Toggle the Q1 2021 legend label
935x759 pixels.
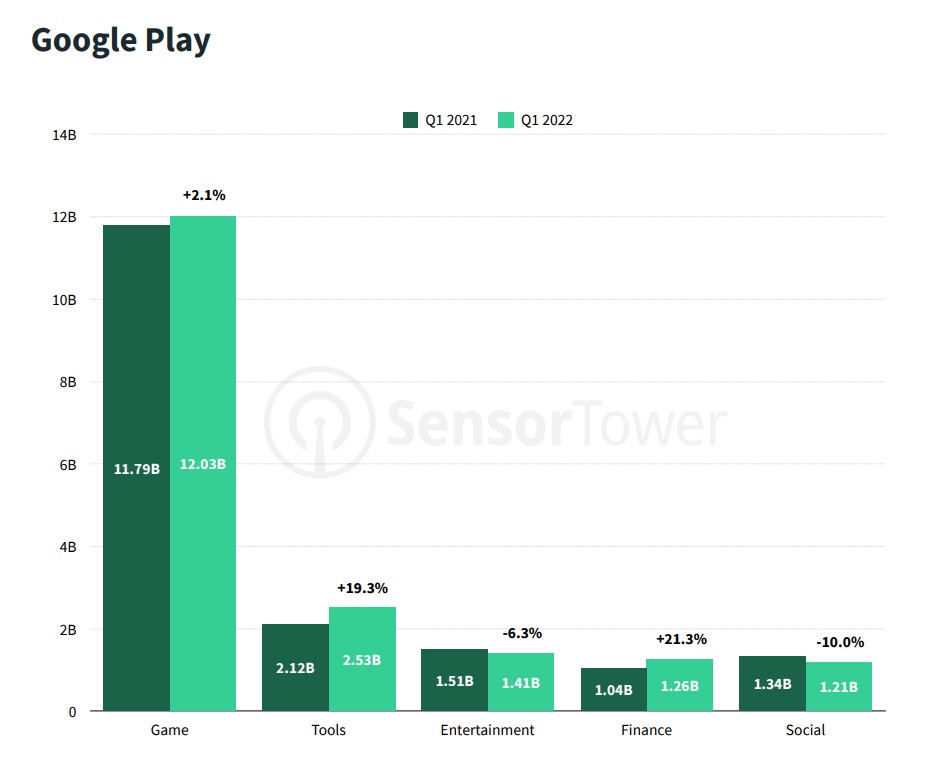451,120
